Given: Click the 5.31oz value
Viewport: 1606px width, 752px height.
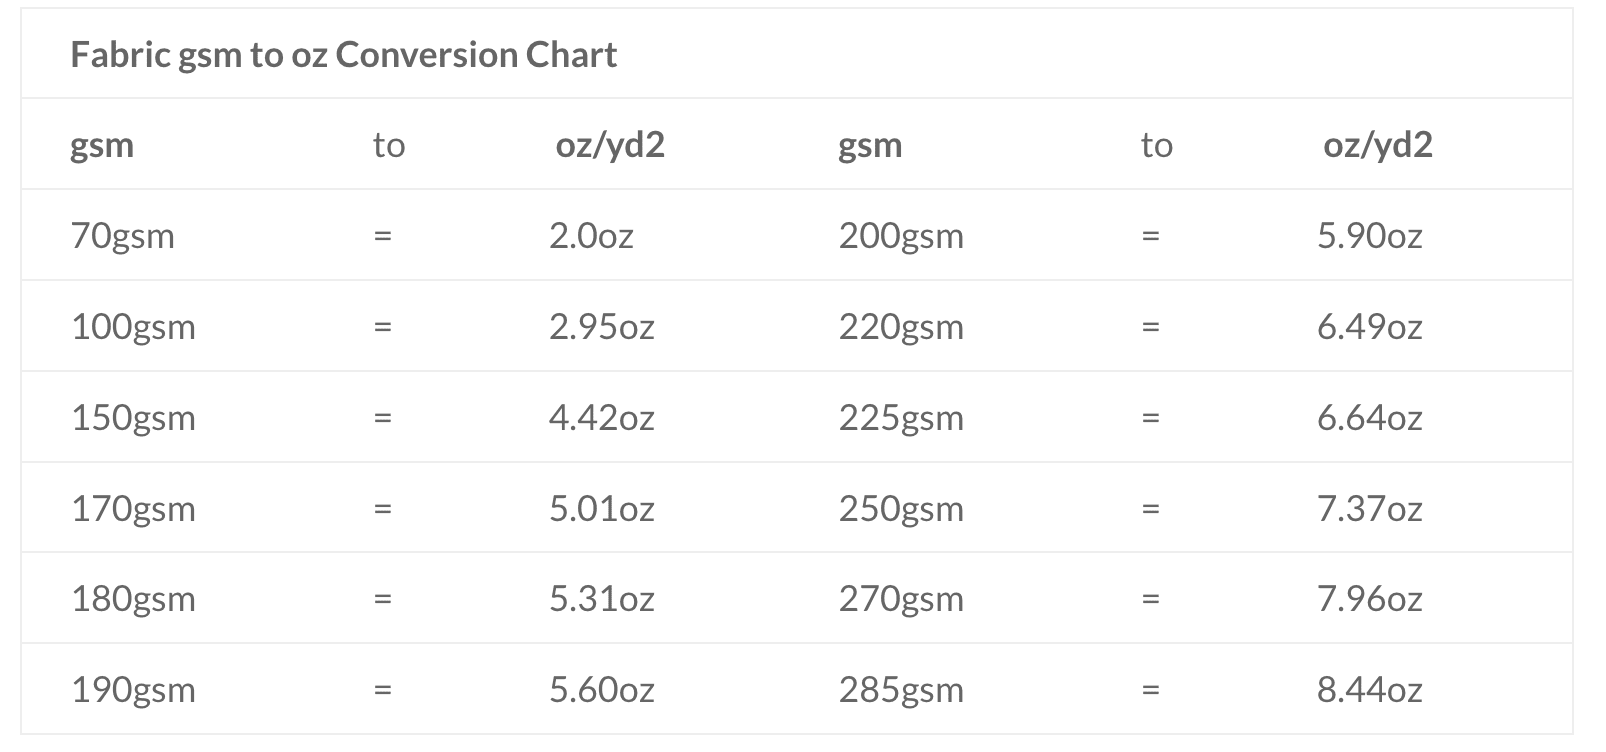Looking at the screenshot, I should (x=602, y=599).
